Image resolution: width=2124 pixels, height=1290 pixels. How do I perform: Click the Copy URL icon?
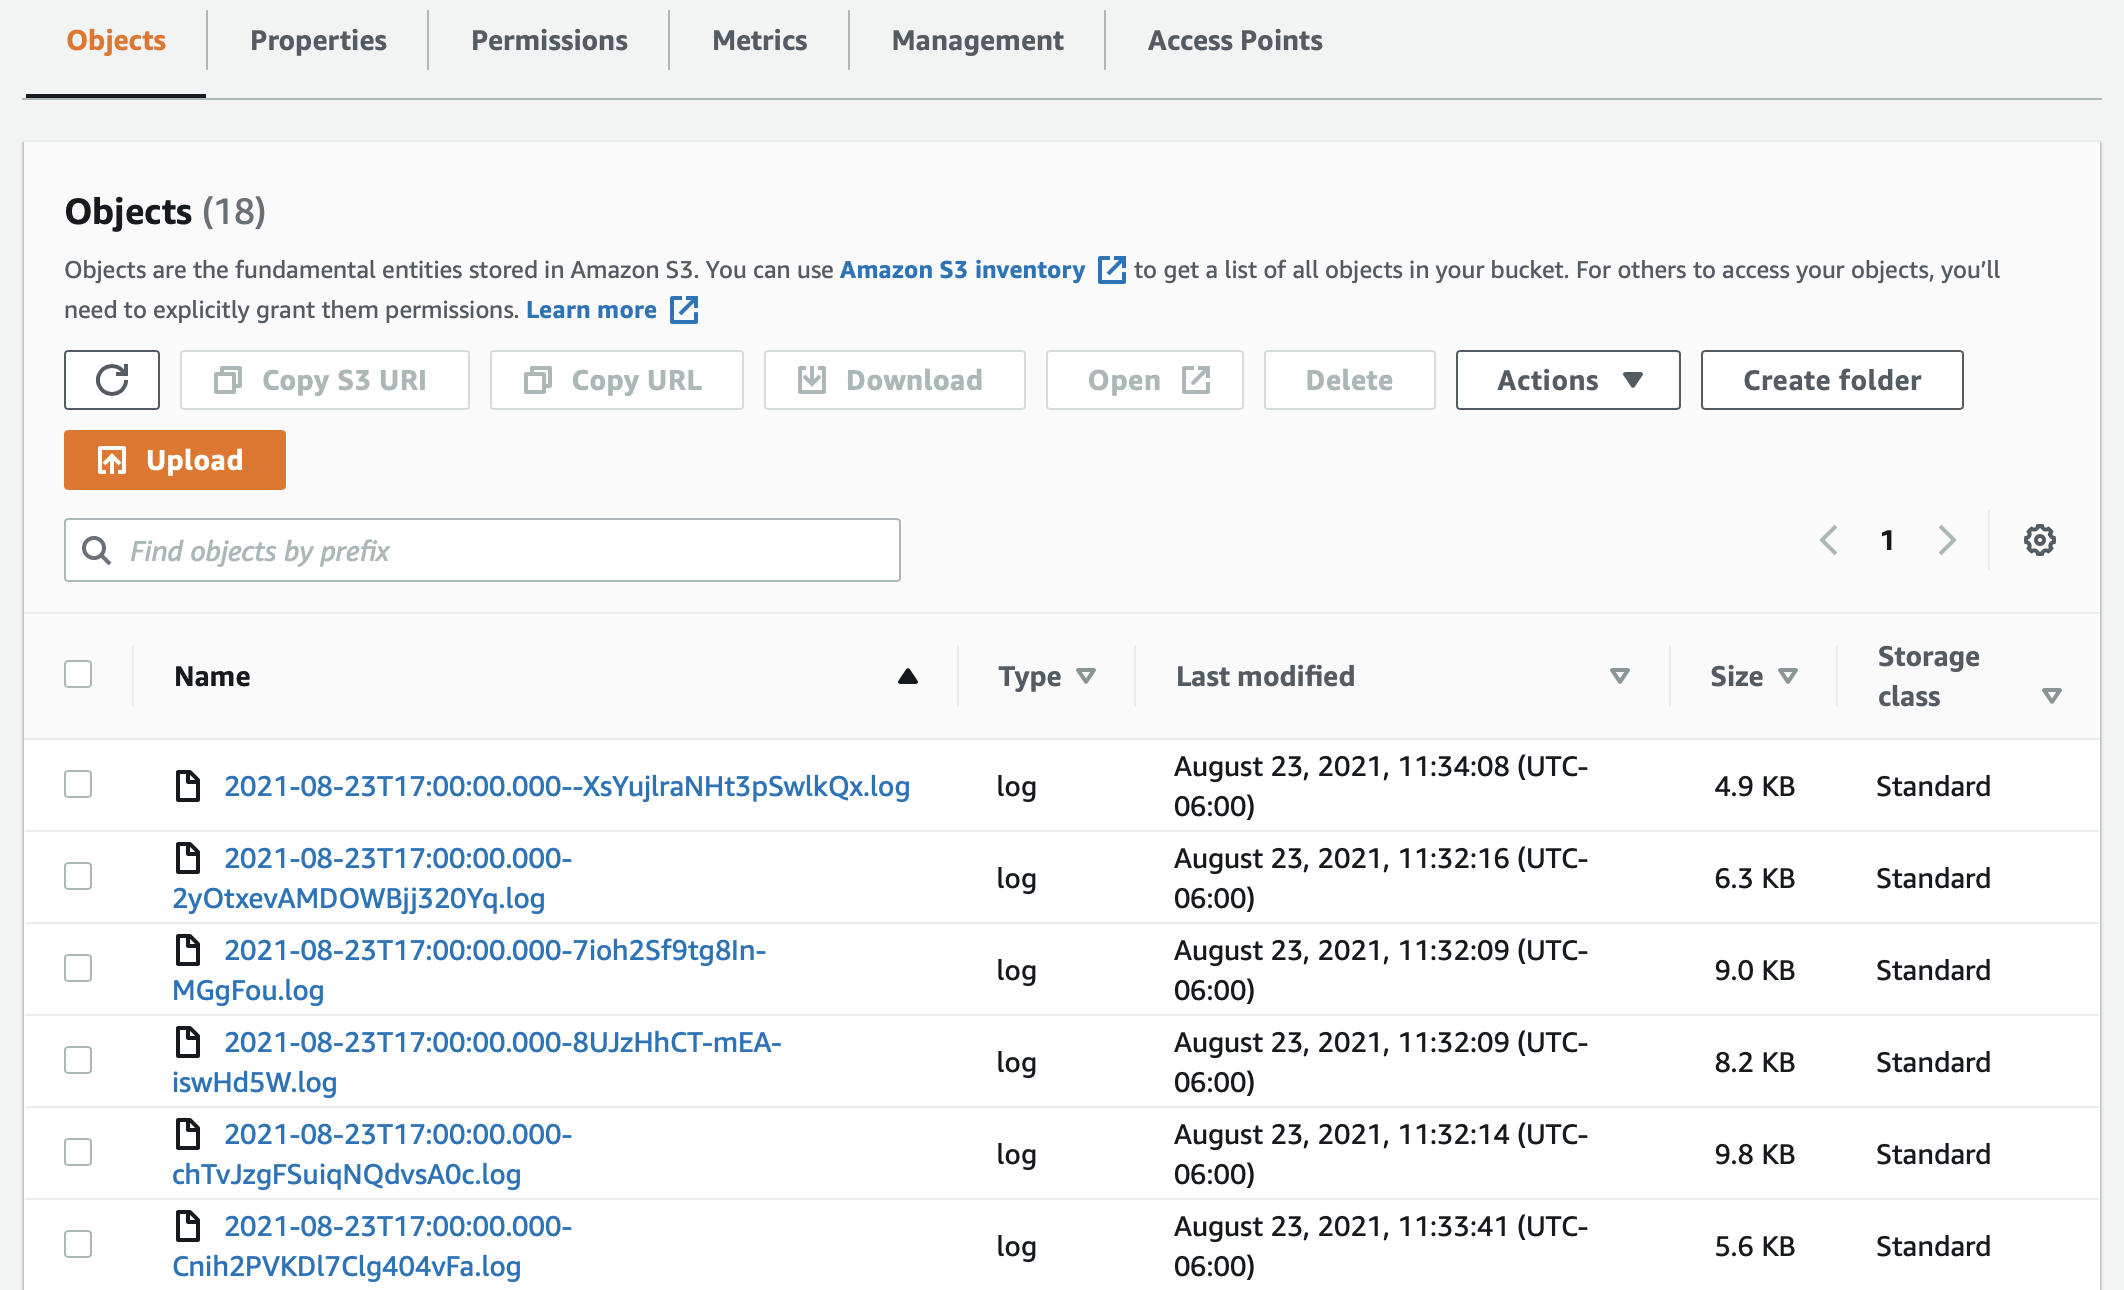coord(539,380)
